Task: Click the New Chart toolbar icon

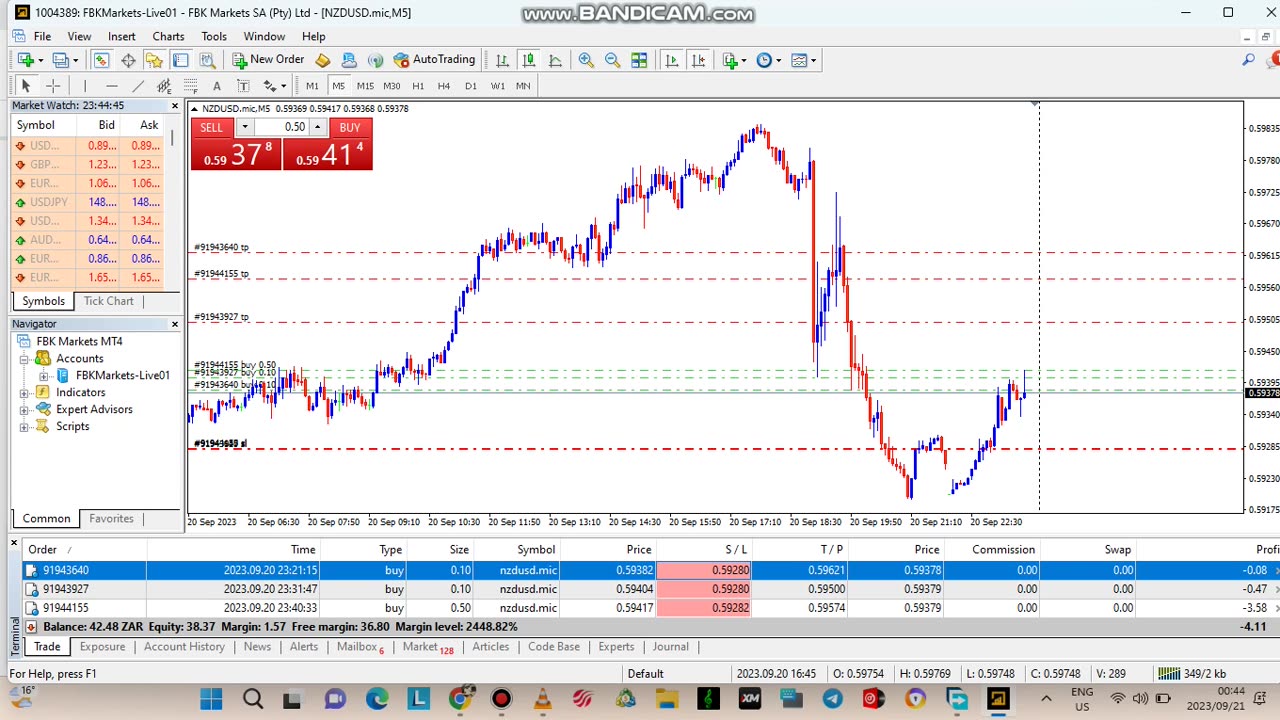Action: 25,60
